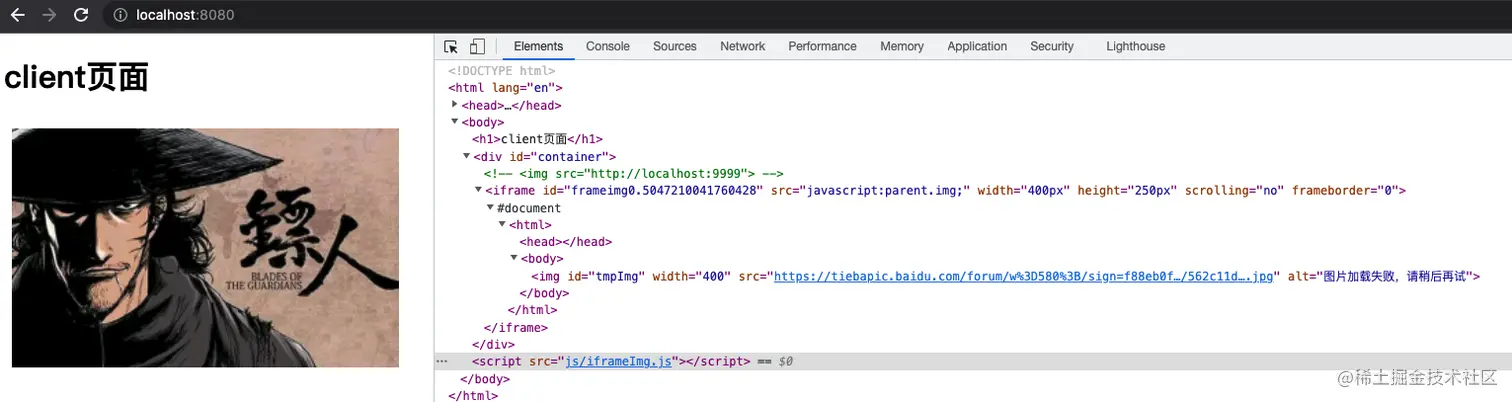Expand the collapsed head node

click(x=455, y=104)
